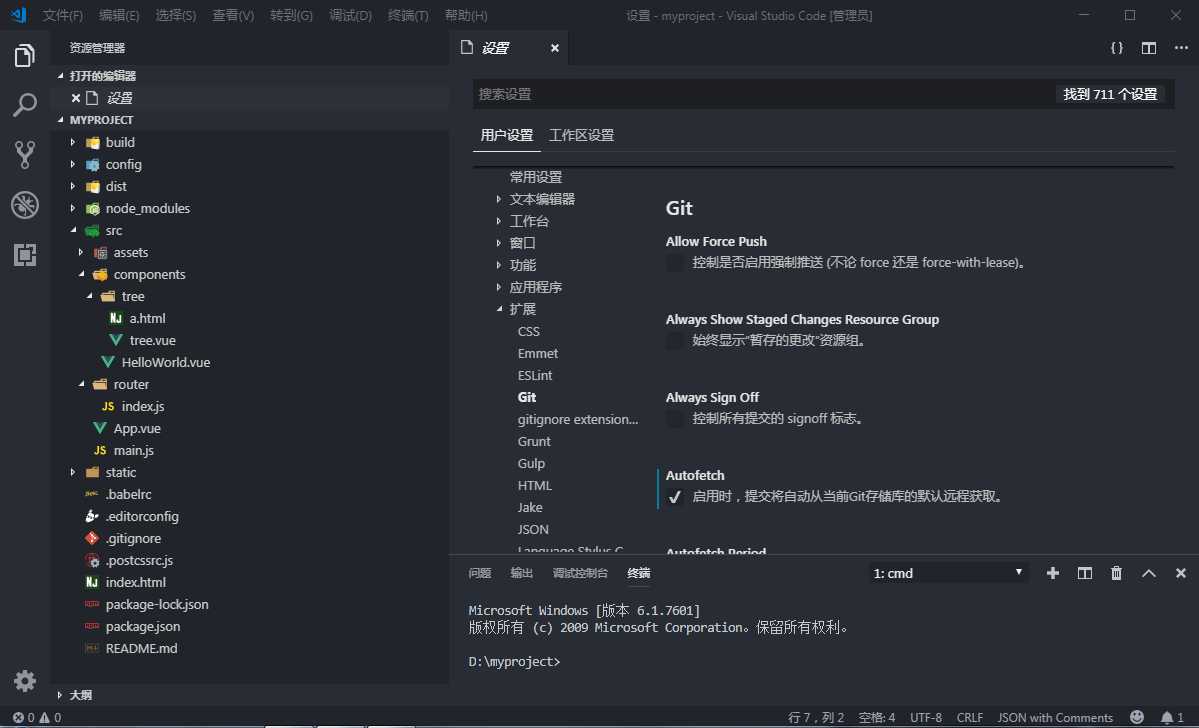Enable Allow Force Push checkbox

click(x=674, y=263)
